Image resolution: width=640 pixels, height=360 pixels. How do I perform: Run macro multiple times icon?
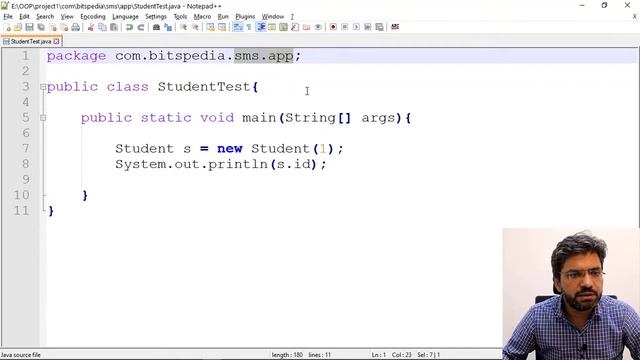pos(368,27)
